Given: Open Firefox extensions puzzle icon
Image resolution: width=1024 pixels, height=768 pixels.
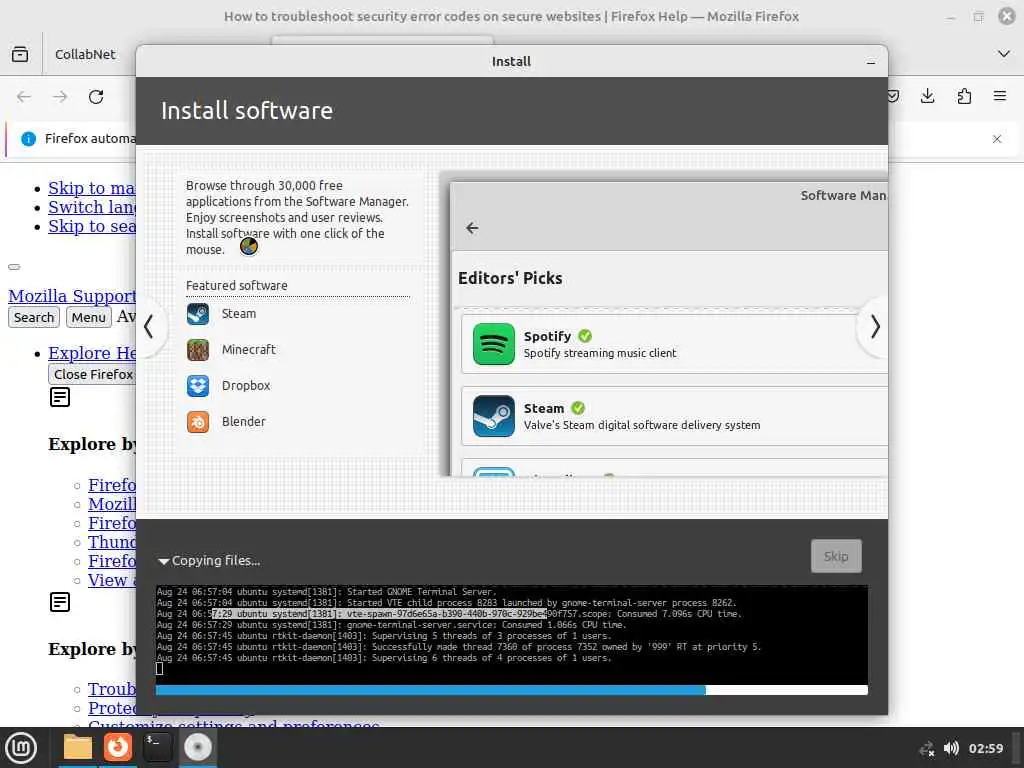Looking at the screenshot, I should [x=964, y=97].
